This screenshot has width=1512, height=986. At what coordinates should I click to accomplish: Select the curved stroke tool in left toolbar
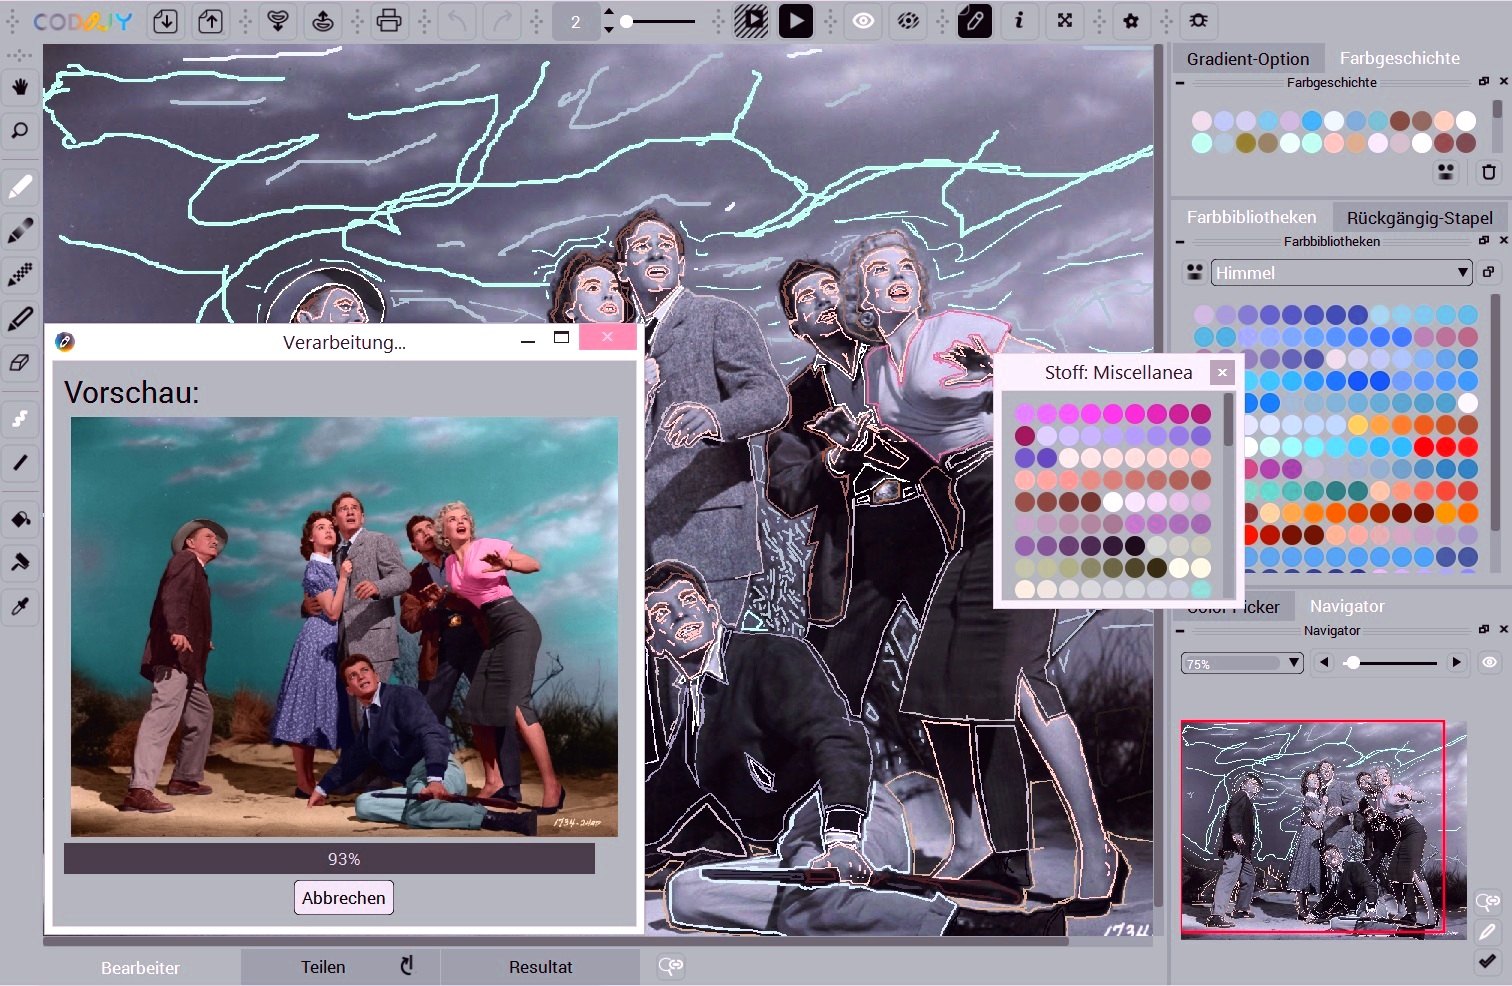pos(20,419)
